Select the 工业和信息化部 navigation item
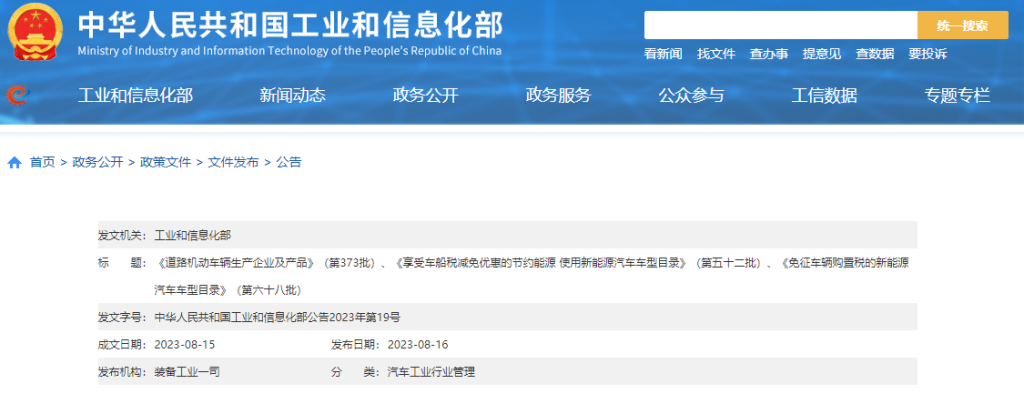This screenshot has width=1024, height=404. tap(135, 96)
